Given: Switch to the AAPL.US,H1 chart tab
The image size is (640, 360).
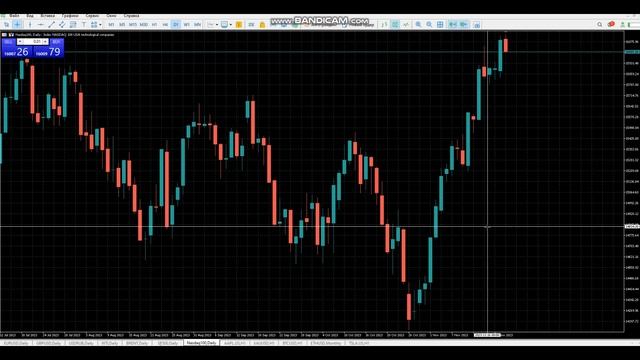Looking at the screenshot, I should coord(235,343).
